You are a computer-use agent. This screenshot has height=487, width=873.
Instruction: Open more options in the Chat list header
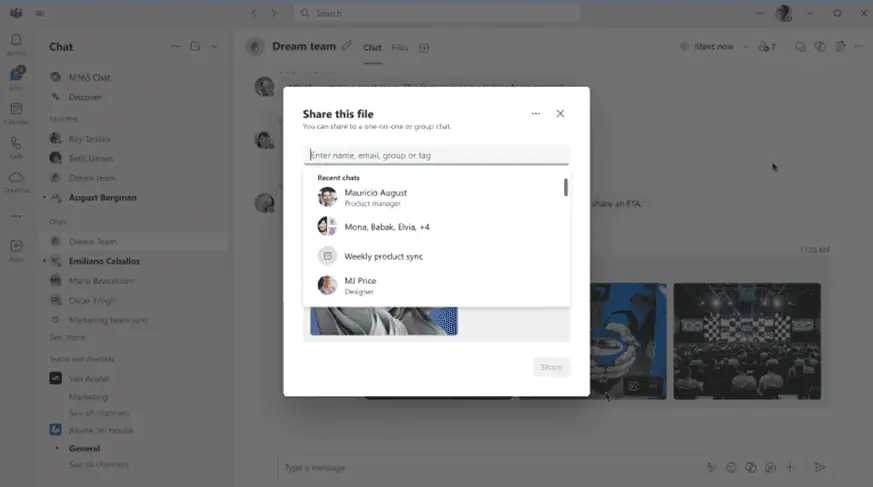[x=175, y=46]
